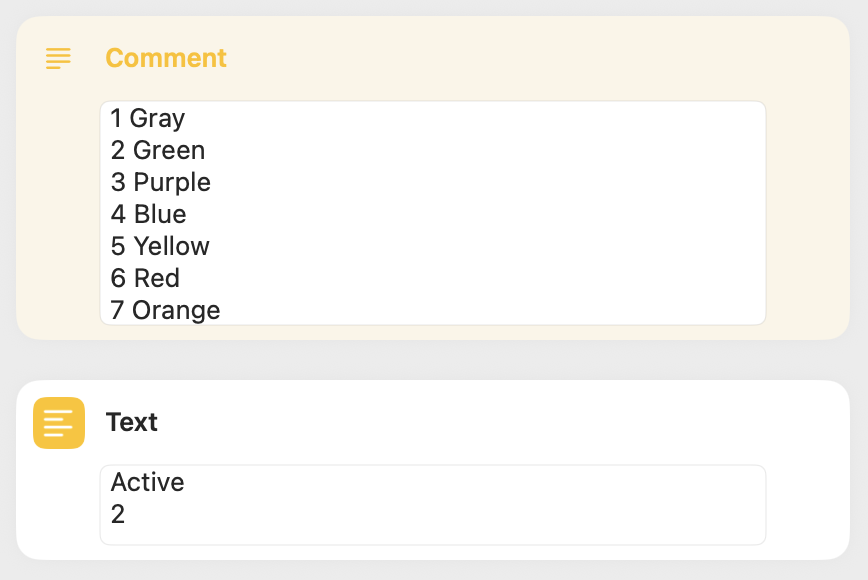Viewport: 868px width, 580px height.
Task: Click the word Yellow in the comment
Action: [x=172, y=246]
